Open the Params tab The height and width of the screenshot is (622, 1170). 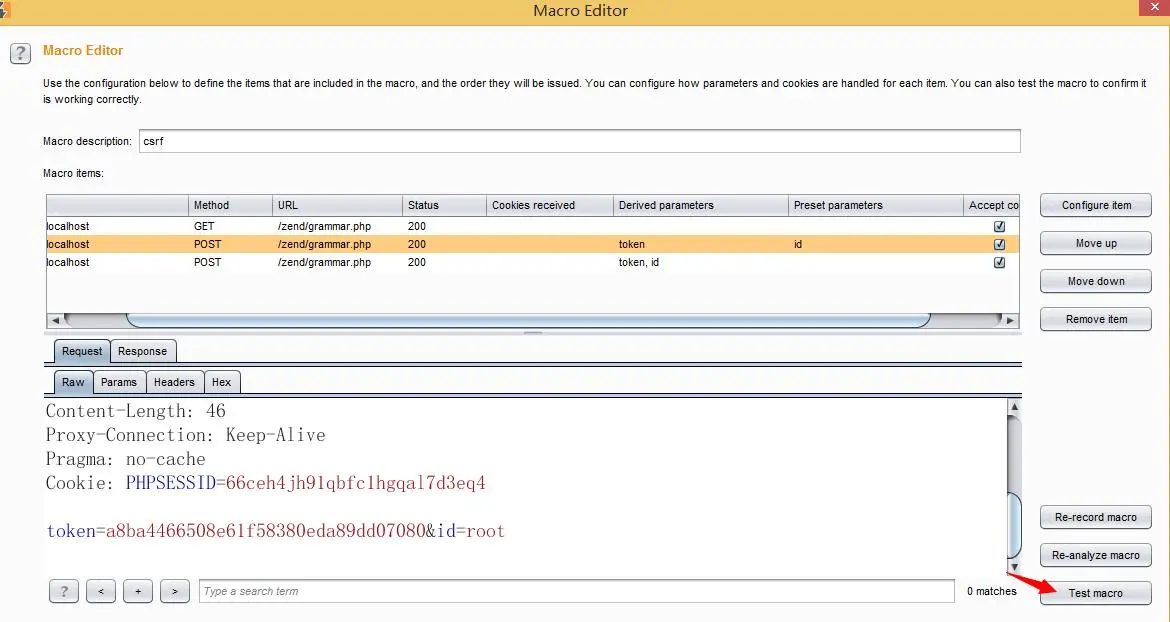pos(119,382)
